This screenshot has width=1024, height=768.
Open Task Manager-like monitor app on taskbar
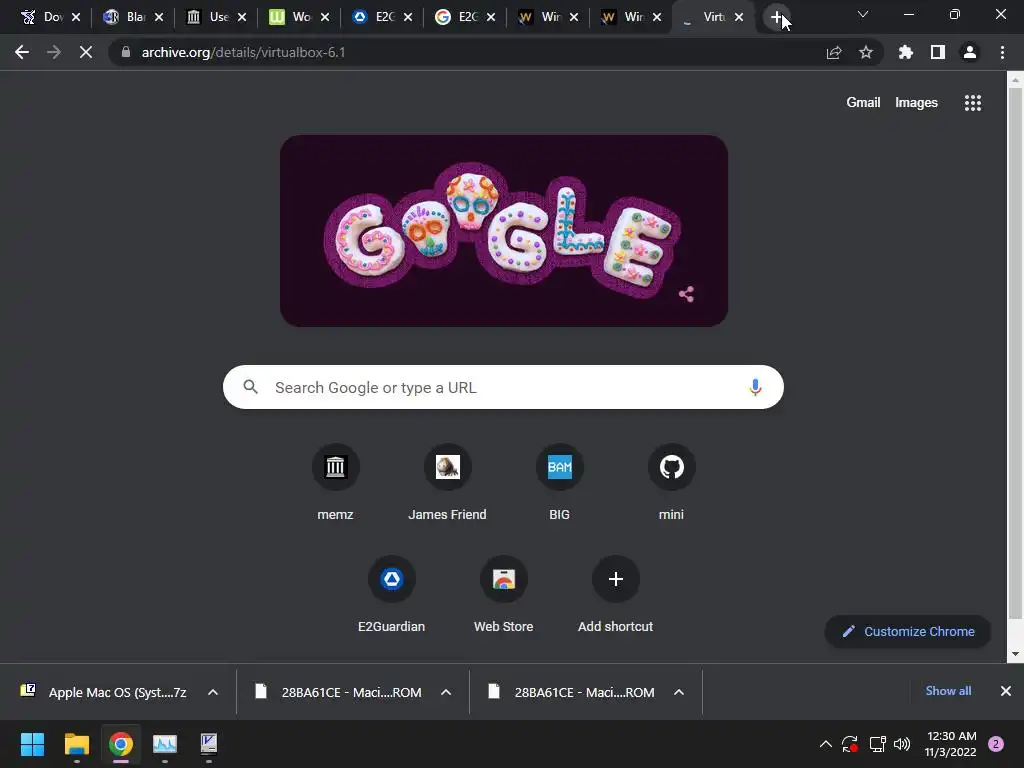click(x=165, y=744)
